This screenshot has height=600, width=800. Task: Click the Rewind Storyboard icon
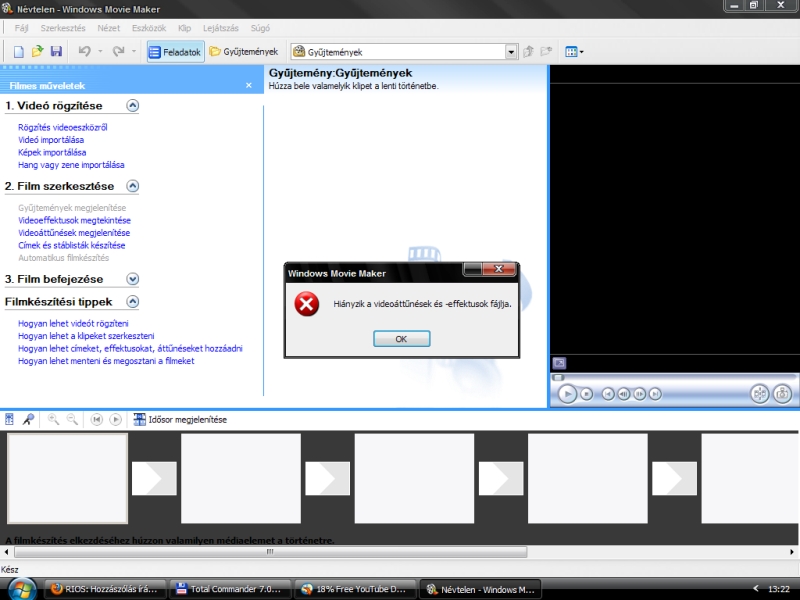(96, 419)
